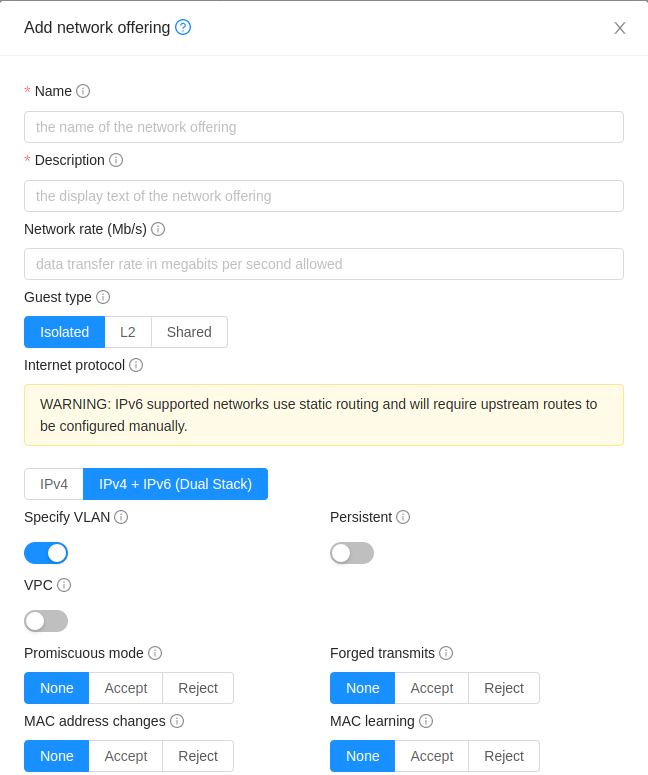The height and width of the screenshot is (775, 648).
Task: Click info icon next to Promiscuous mode
Action: 155,653
